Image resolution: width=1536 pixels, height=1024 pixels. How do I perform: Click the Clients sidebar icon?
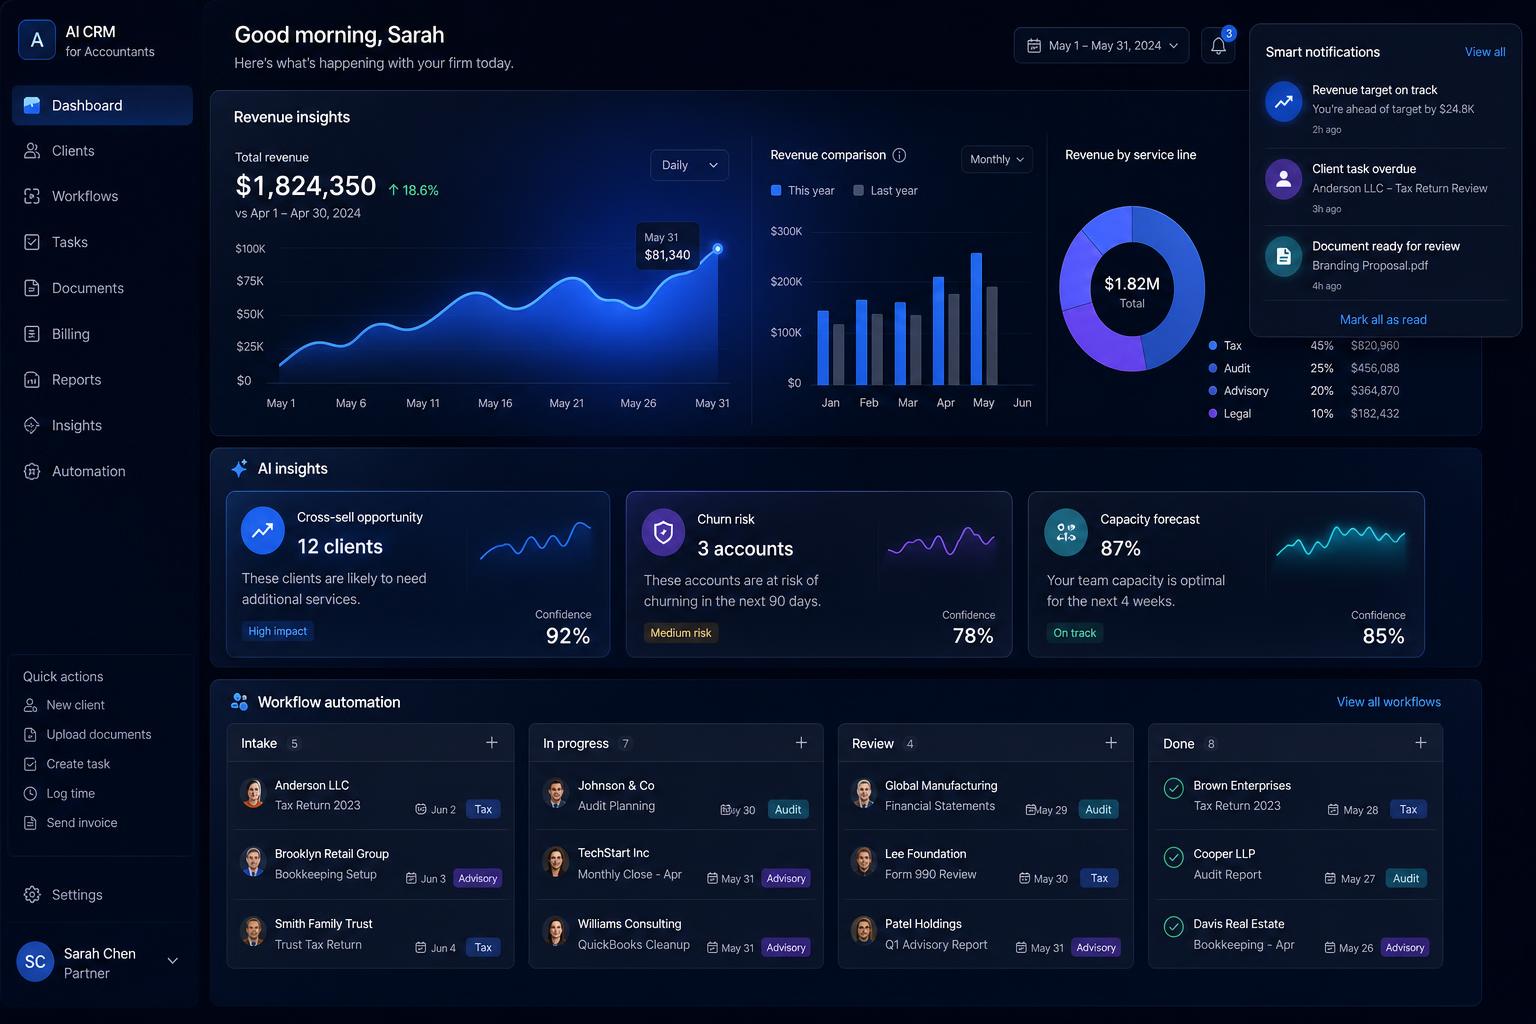click(x=32, y=151)
